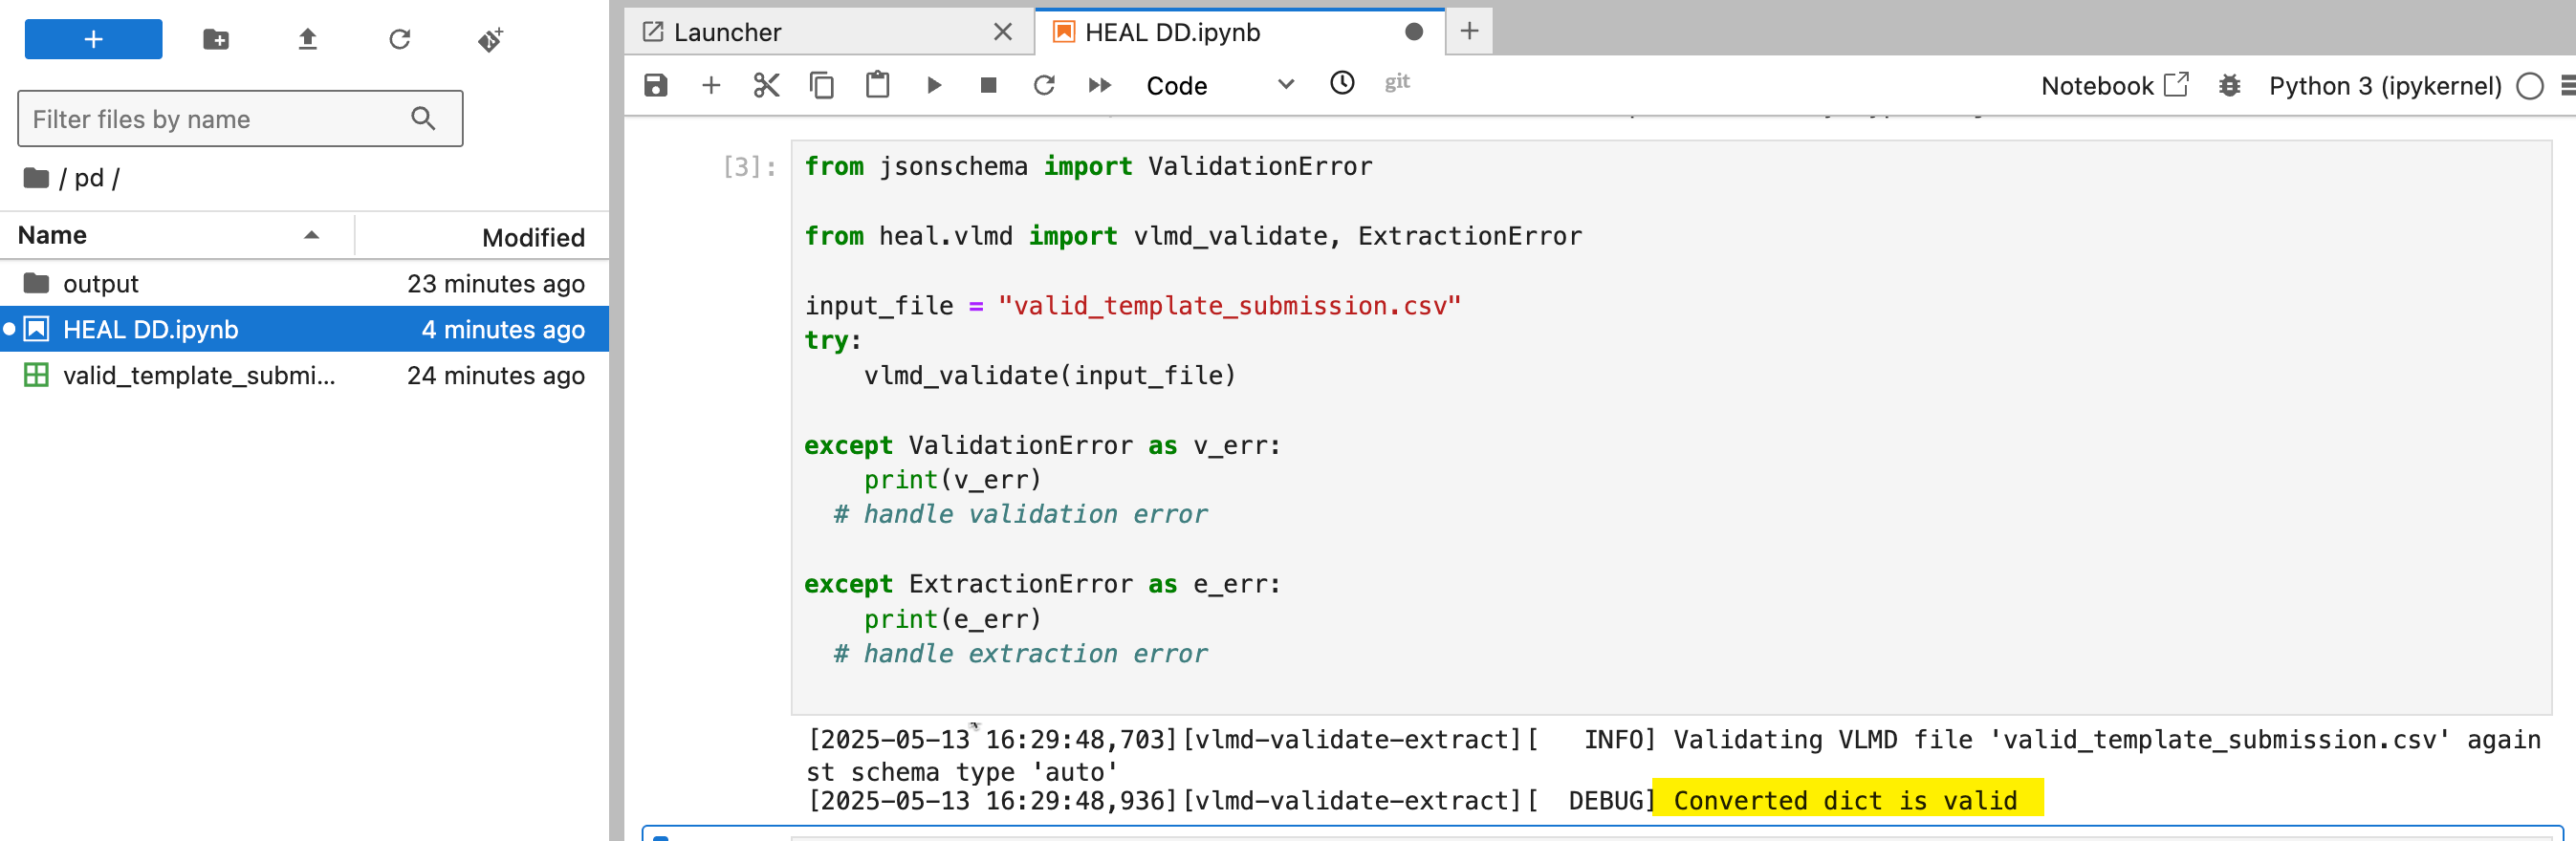Click the comment '# handle extraction error'
The height and width of the screenshot is (841, 2576).
(1020, 653)
